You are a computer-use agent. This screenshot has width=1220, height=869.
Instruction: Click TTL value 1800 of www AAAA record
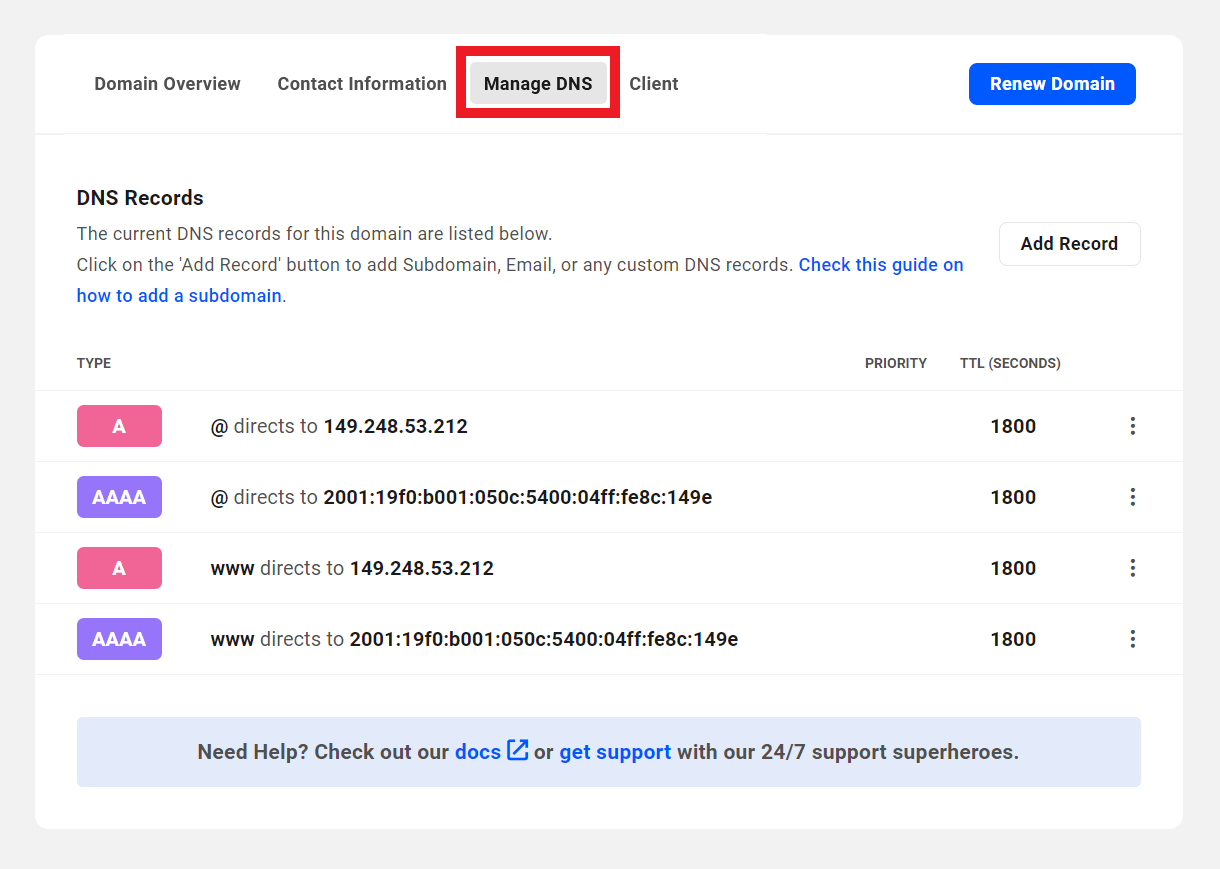pyautogui.click(x=1013, y=639)
